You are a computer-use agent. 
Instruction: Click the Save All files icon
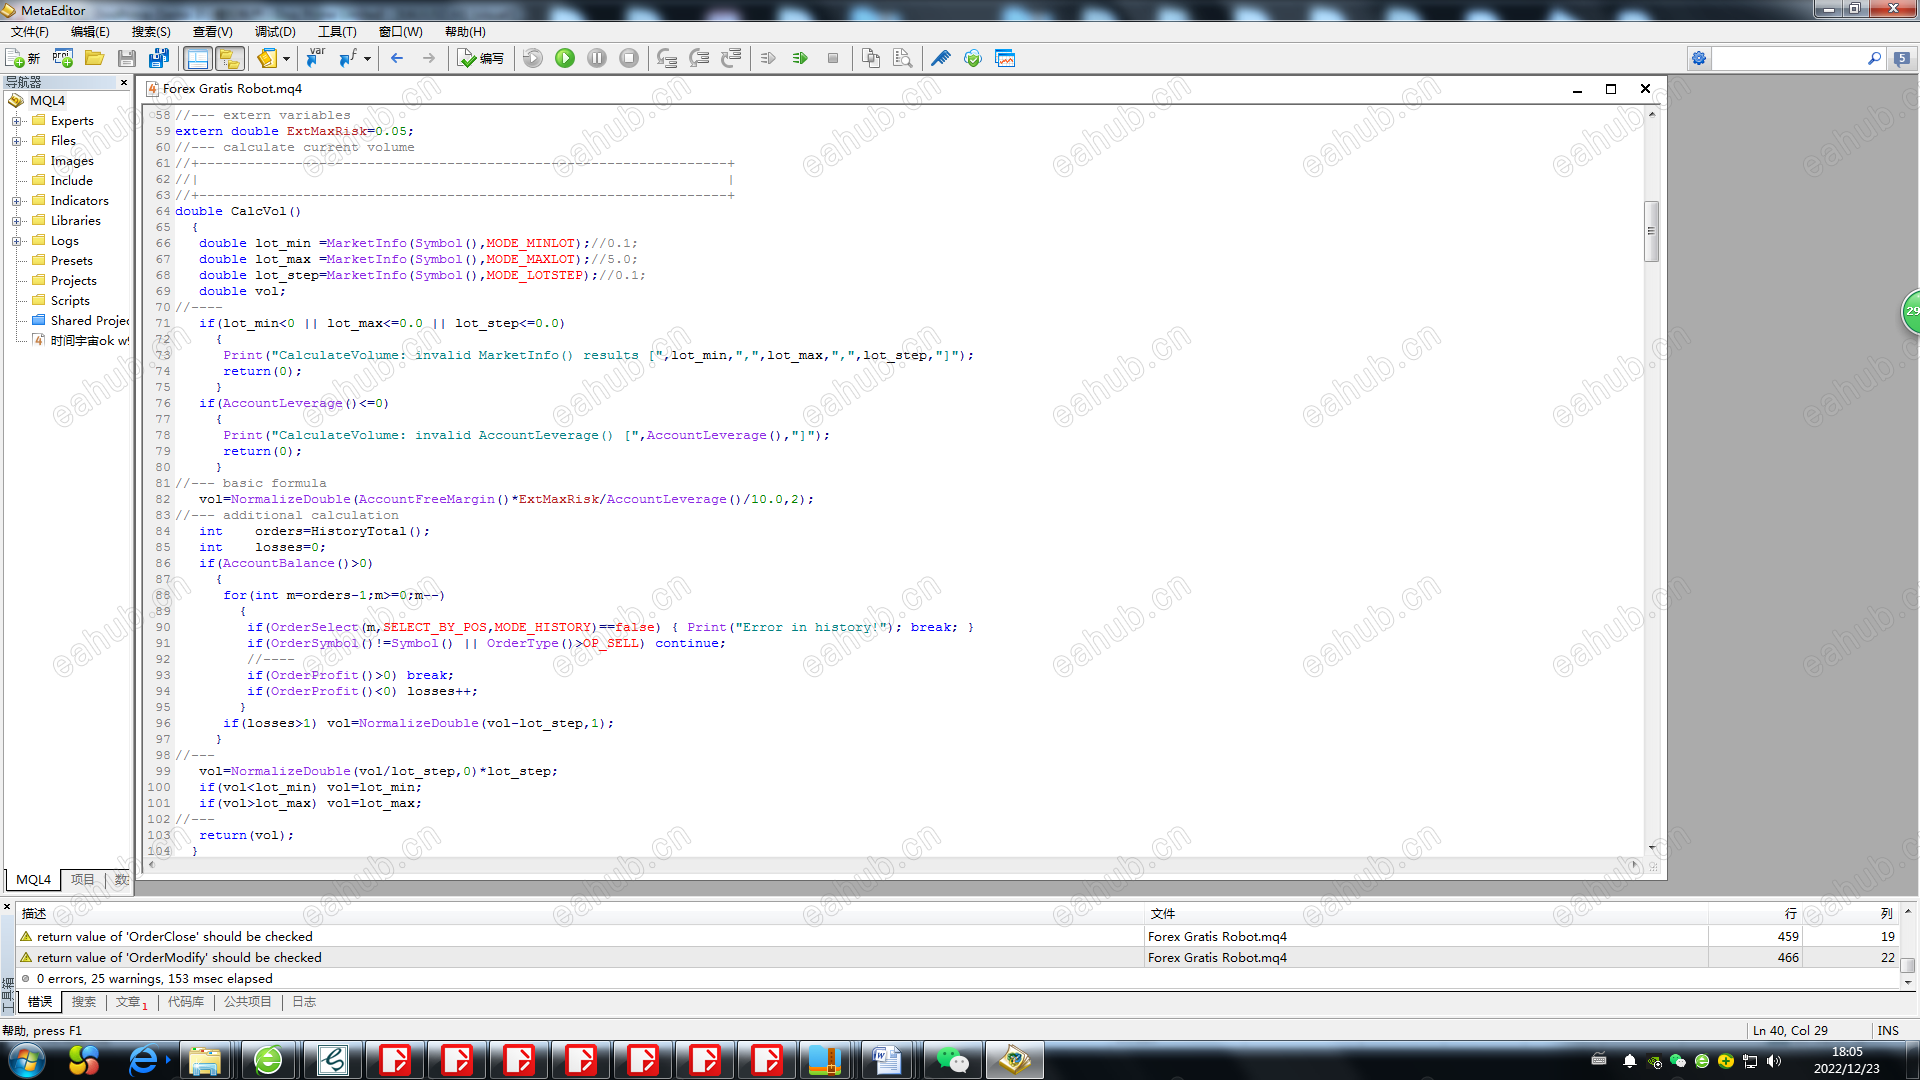click(159, 58)
